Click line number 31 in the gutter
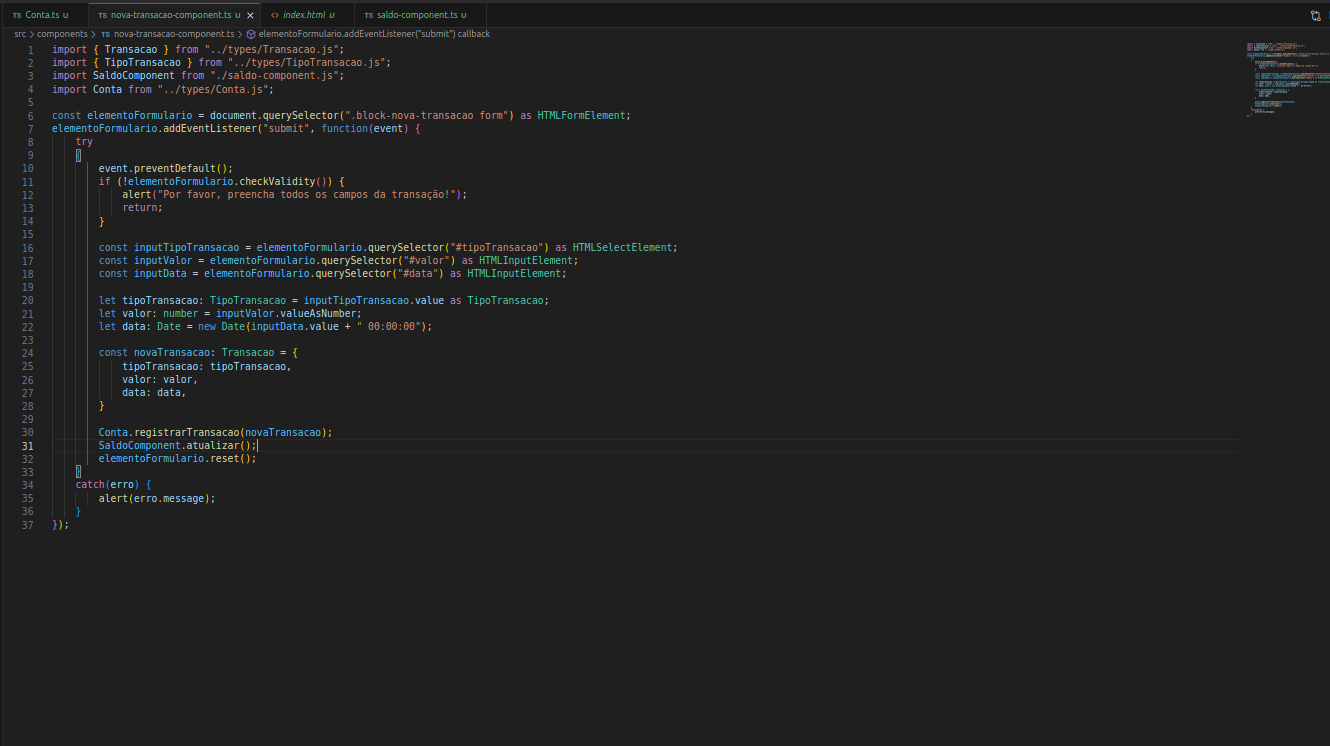1330x746 pixels. [x=28, y=445]
